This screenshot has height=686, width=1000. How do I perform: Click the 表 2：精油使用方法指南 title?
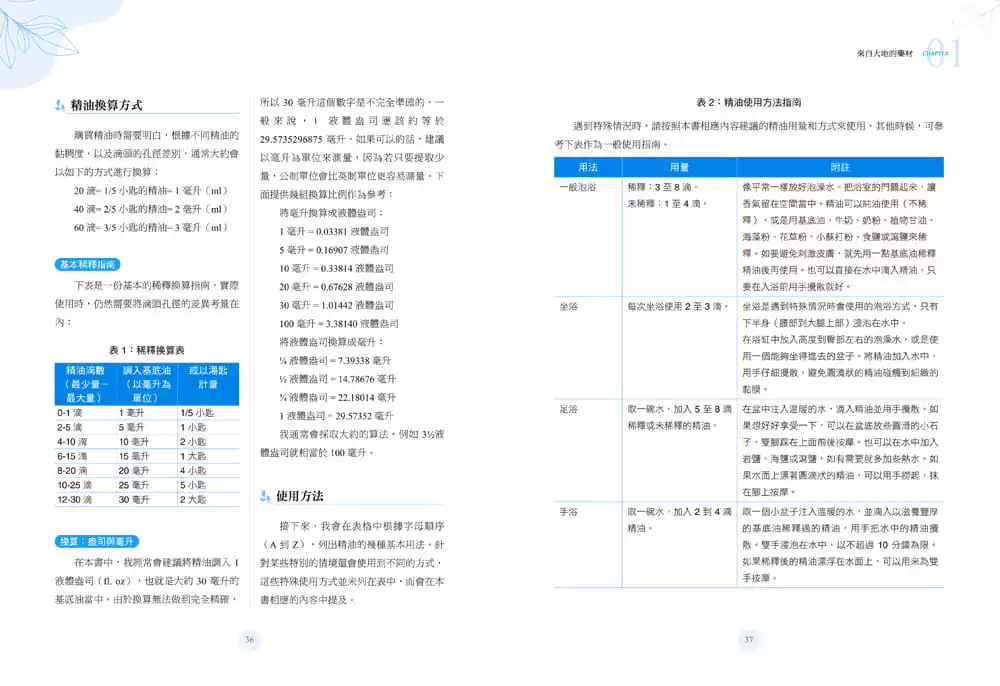[749, 102]
